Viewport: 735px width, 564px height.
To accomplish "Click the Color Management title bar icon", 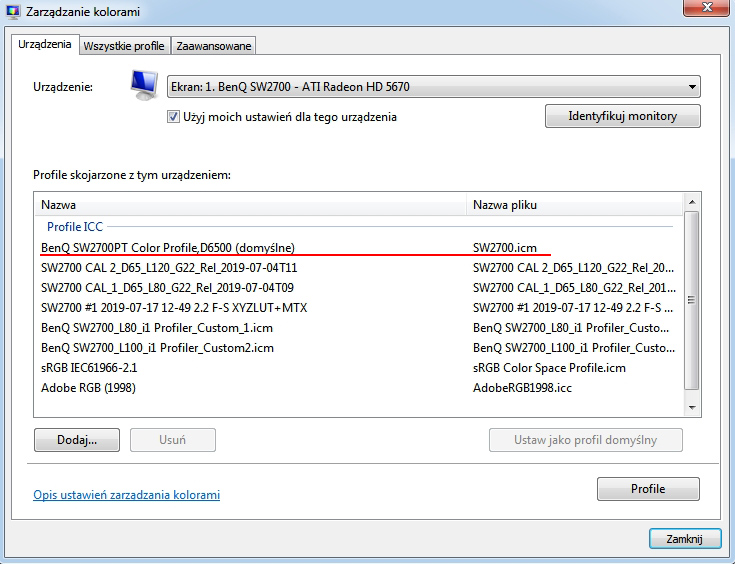I will [x=13, y=11].
